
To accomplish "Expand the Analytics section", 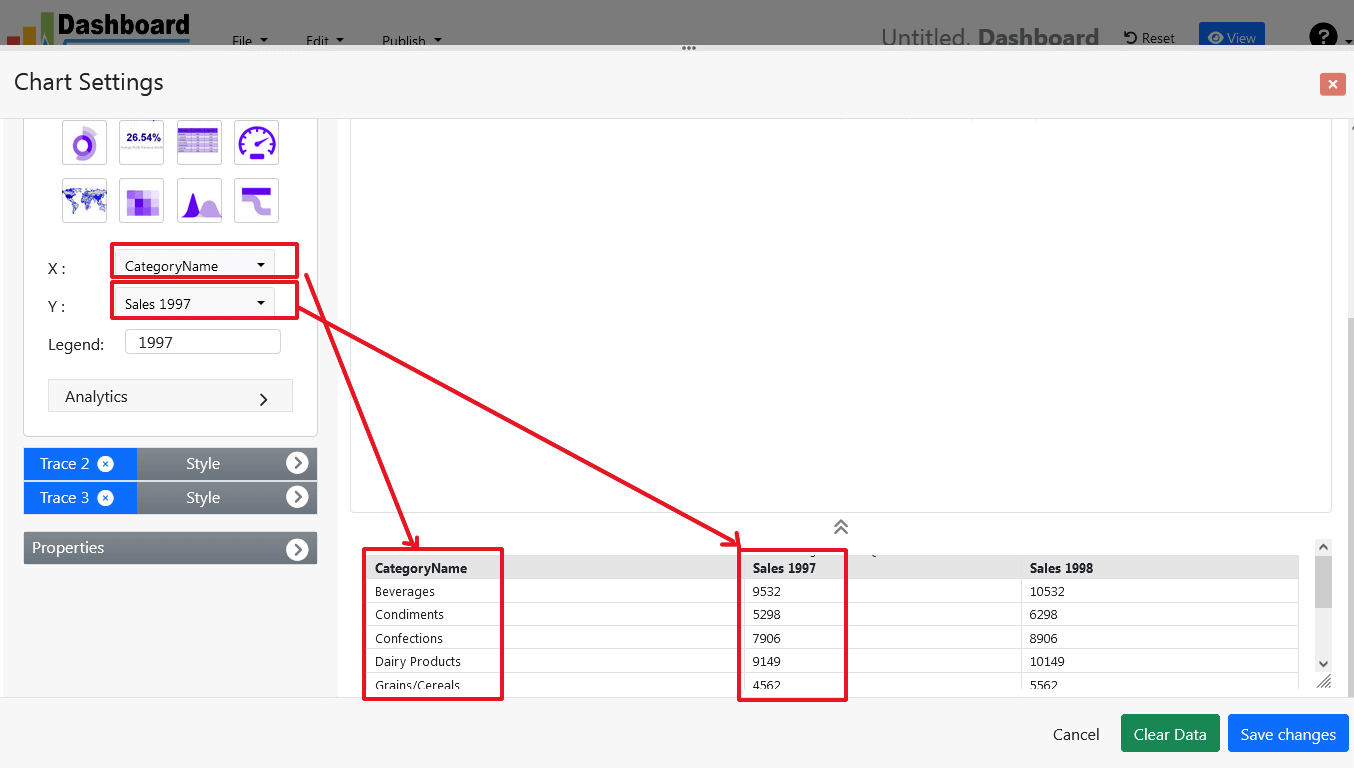I will 170,396.
